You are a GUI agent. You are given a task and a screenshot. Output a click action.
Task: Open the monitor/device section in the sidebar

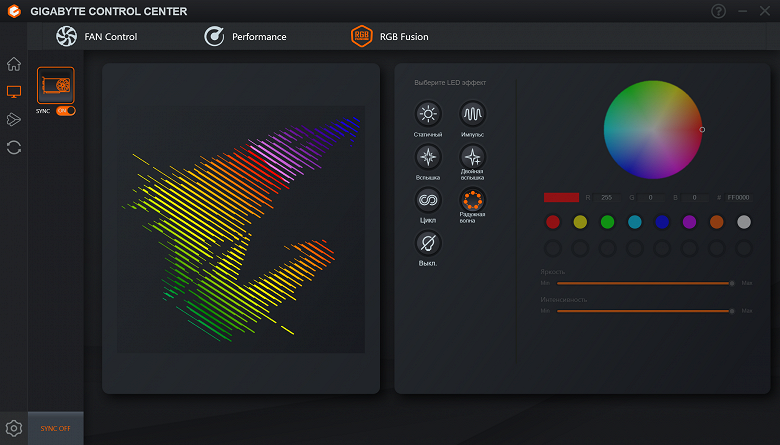click(x=14, y=91)
